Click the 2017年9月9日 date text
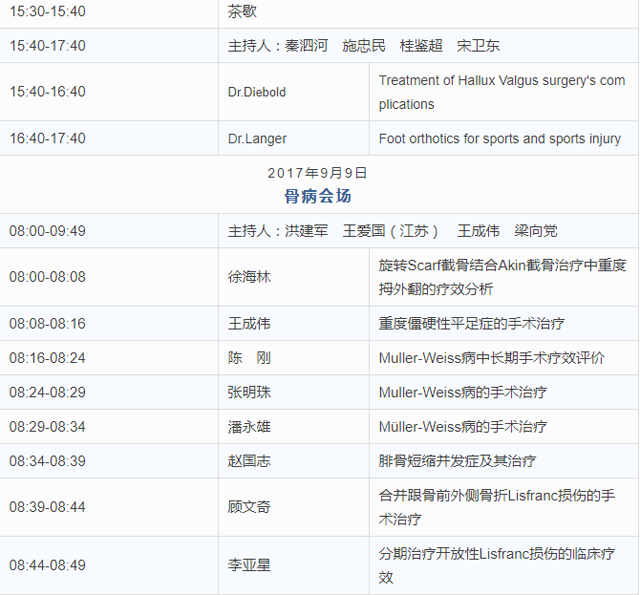Screen dimensions: 640x595 tap(318, 173)
